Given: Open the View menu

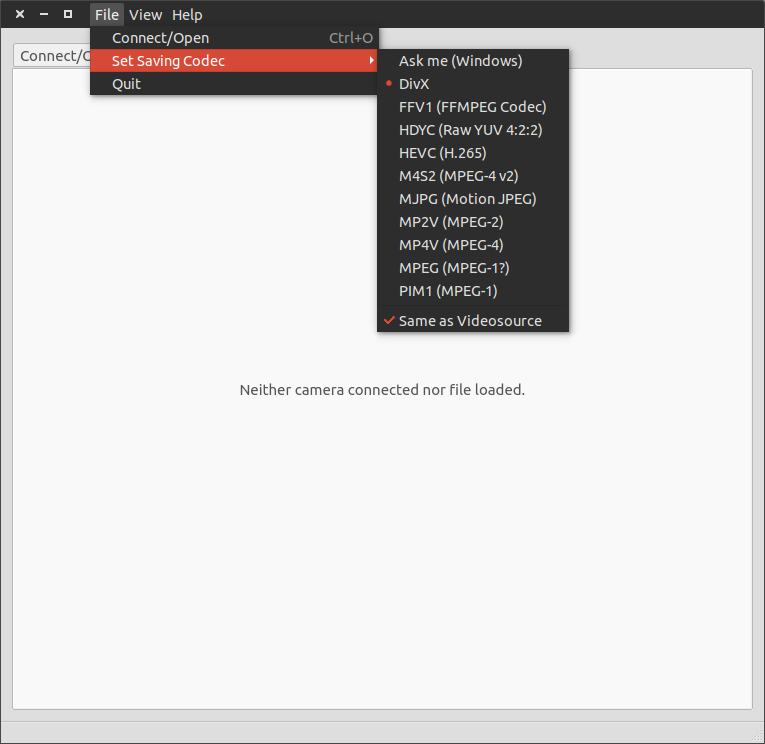Looking at the screenshot, I should coord(145,15).
